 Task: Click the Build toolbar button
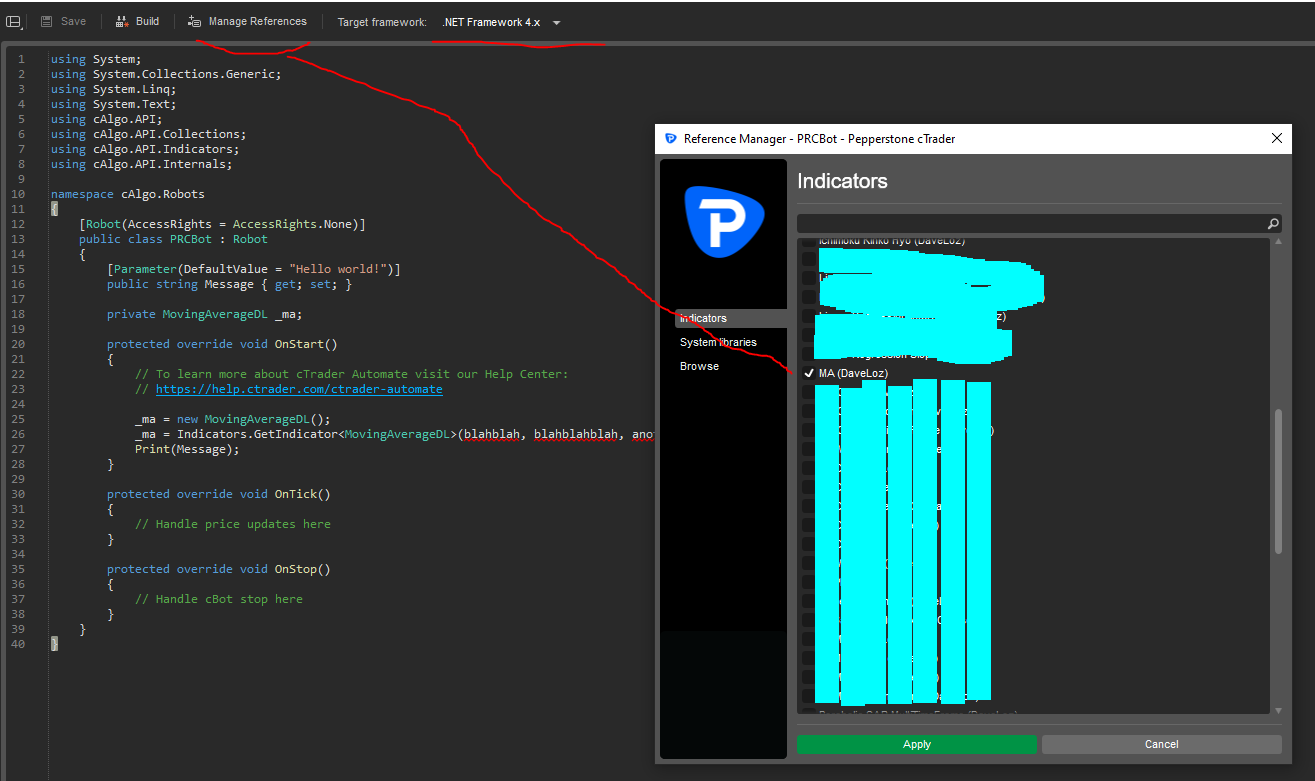point(136,21)
